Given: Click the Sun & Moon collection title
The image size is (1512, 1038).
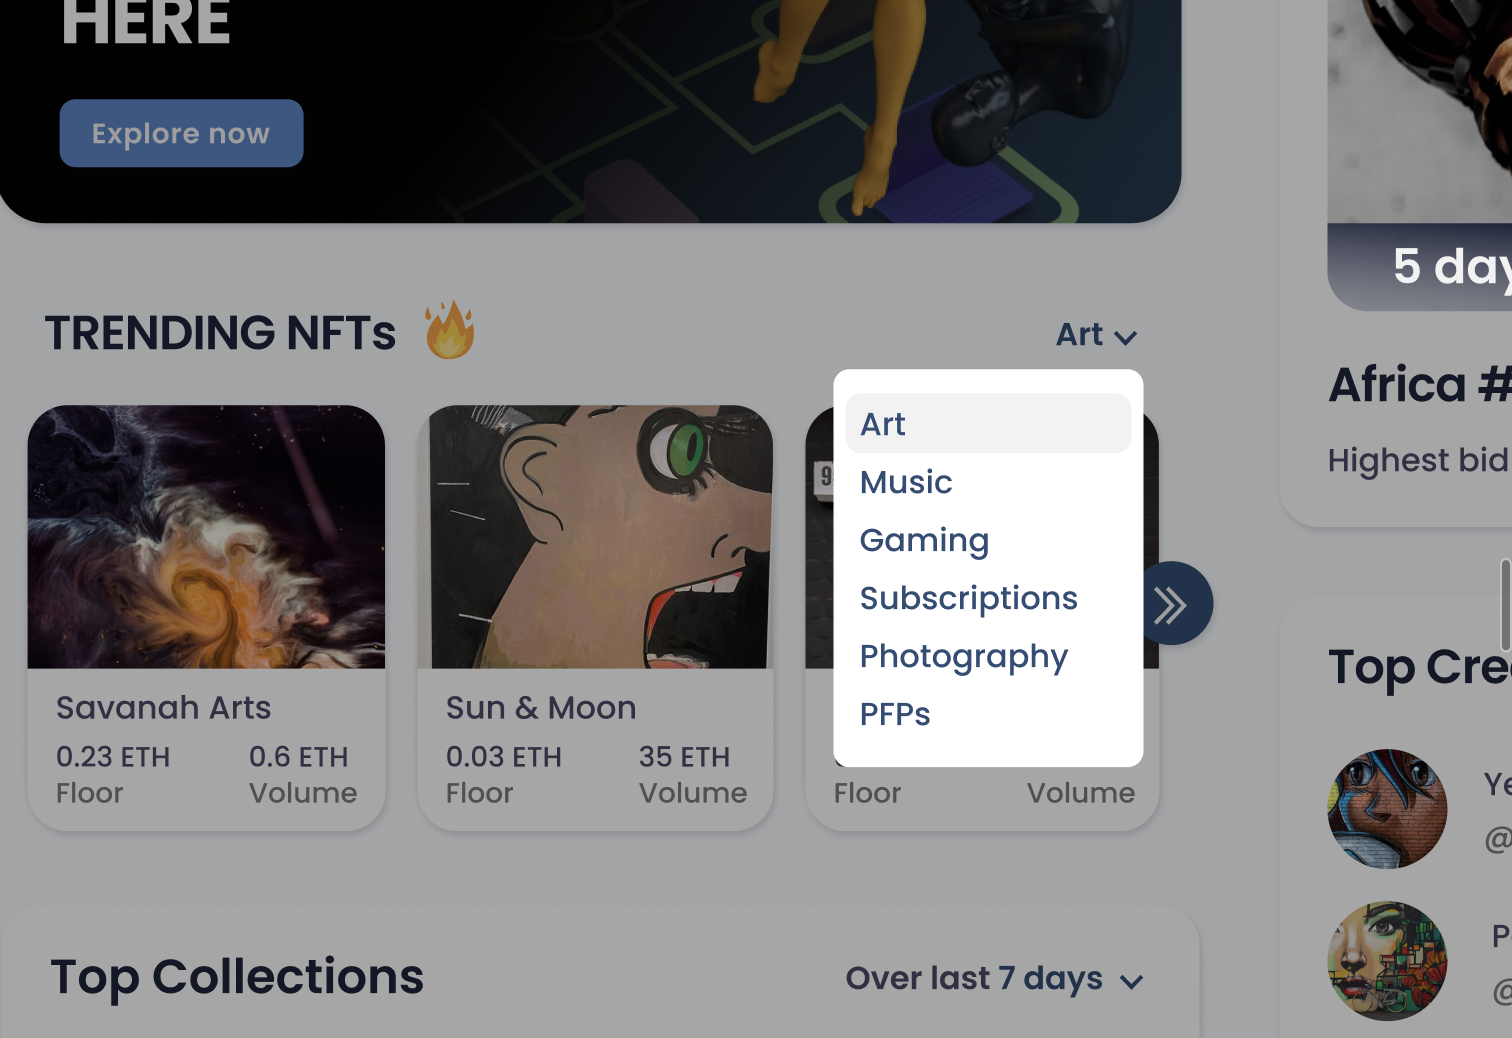Looking at the screenshot, I should click(x=541, y=708).
